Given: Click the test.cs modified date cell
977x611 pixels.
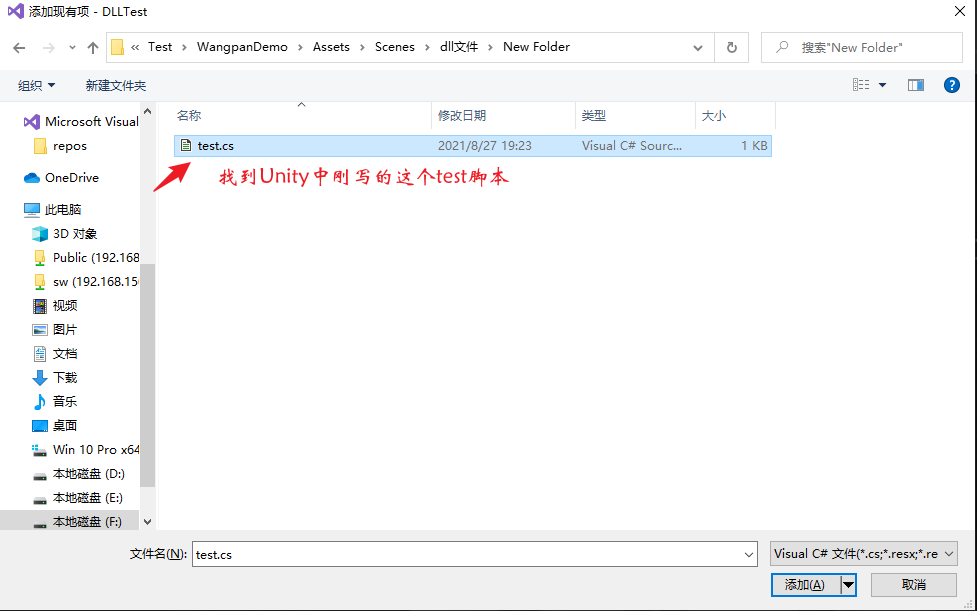Looking at the screenshot, I should pyautogui.click(x=485, y=146).
